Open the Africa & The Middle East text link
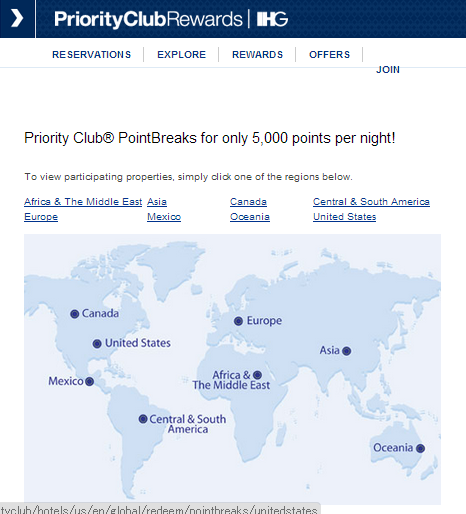 (x=83, y=202)
